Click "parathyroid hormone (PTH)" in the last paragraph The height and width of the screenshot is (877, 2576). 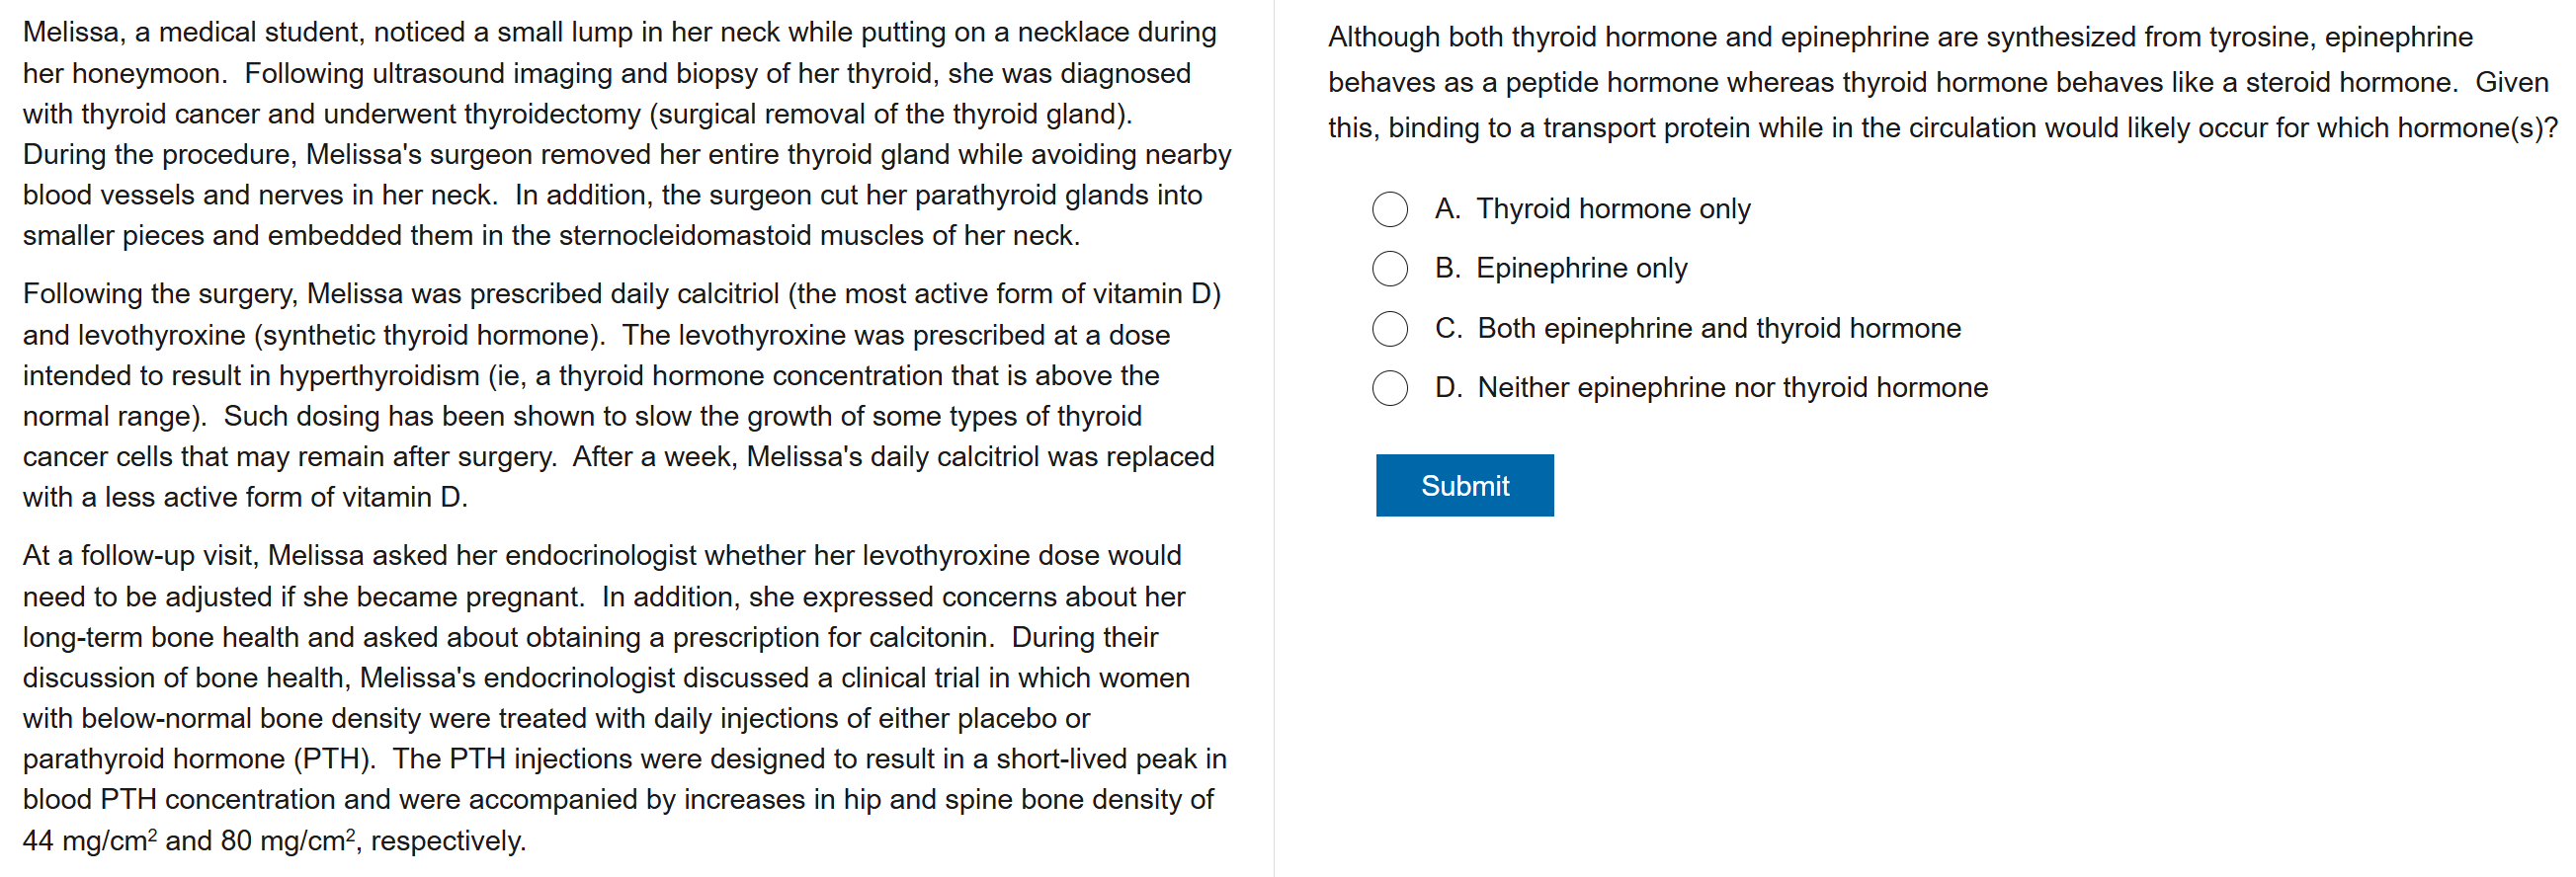click(x=198, y=759)
